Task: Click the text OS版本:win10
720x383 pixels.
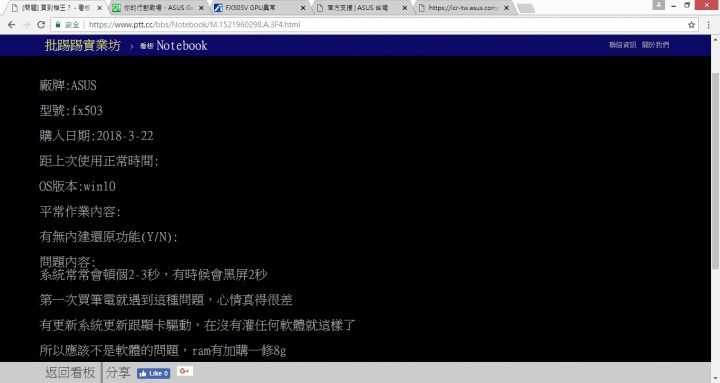Action: (x=78, y=186)
